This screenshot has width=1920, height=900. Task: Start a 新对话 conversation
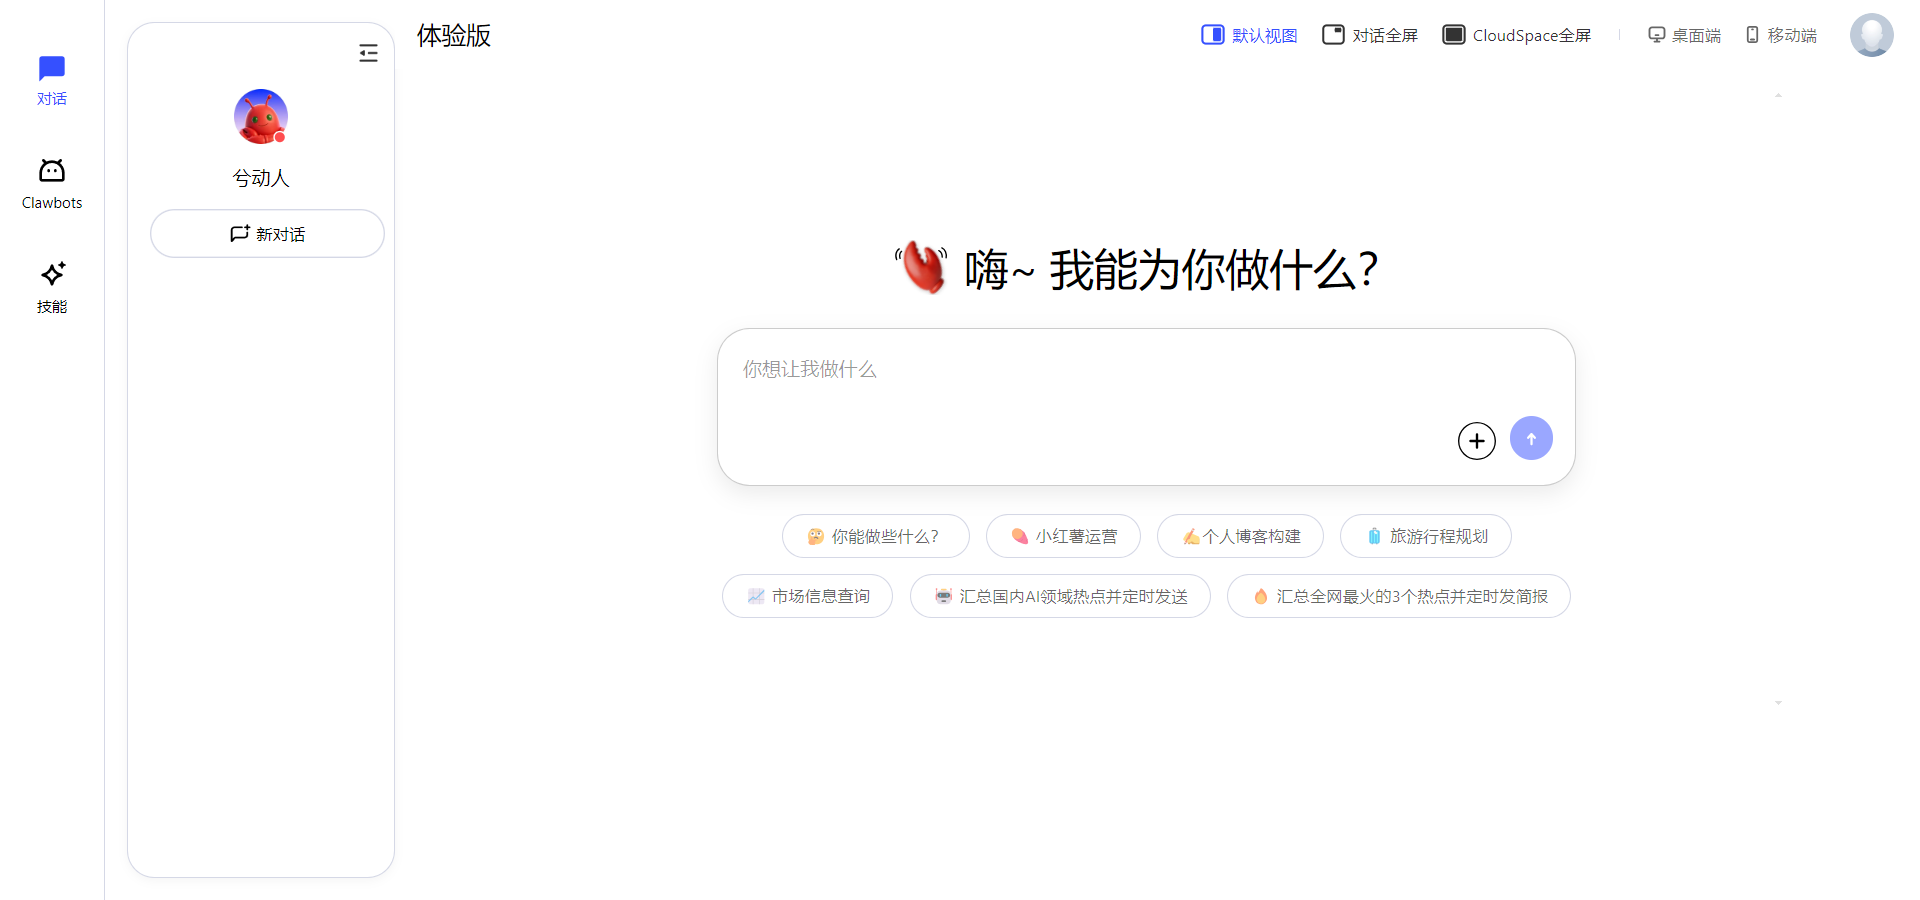(267, 233)
